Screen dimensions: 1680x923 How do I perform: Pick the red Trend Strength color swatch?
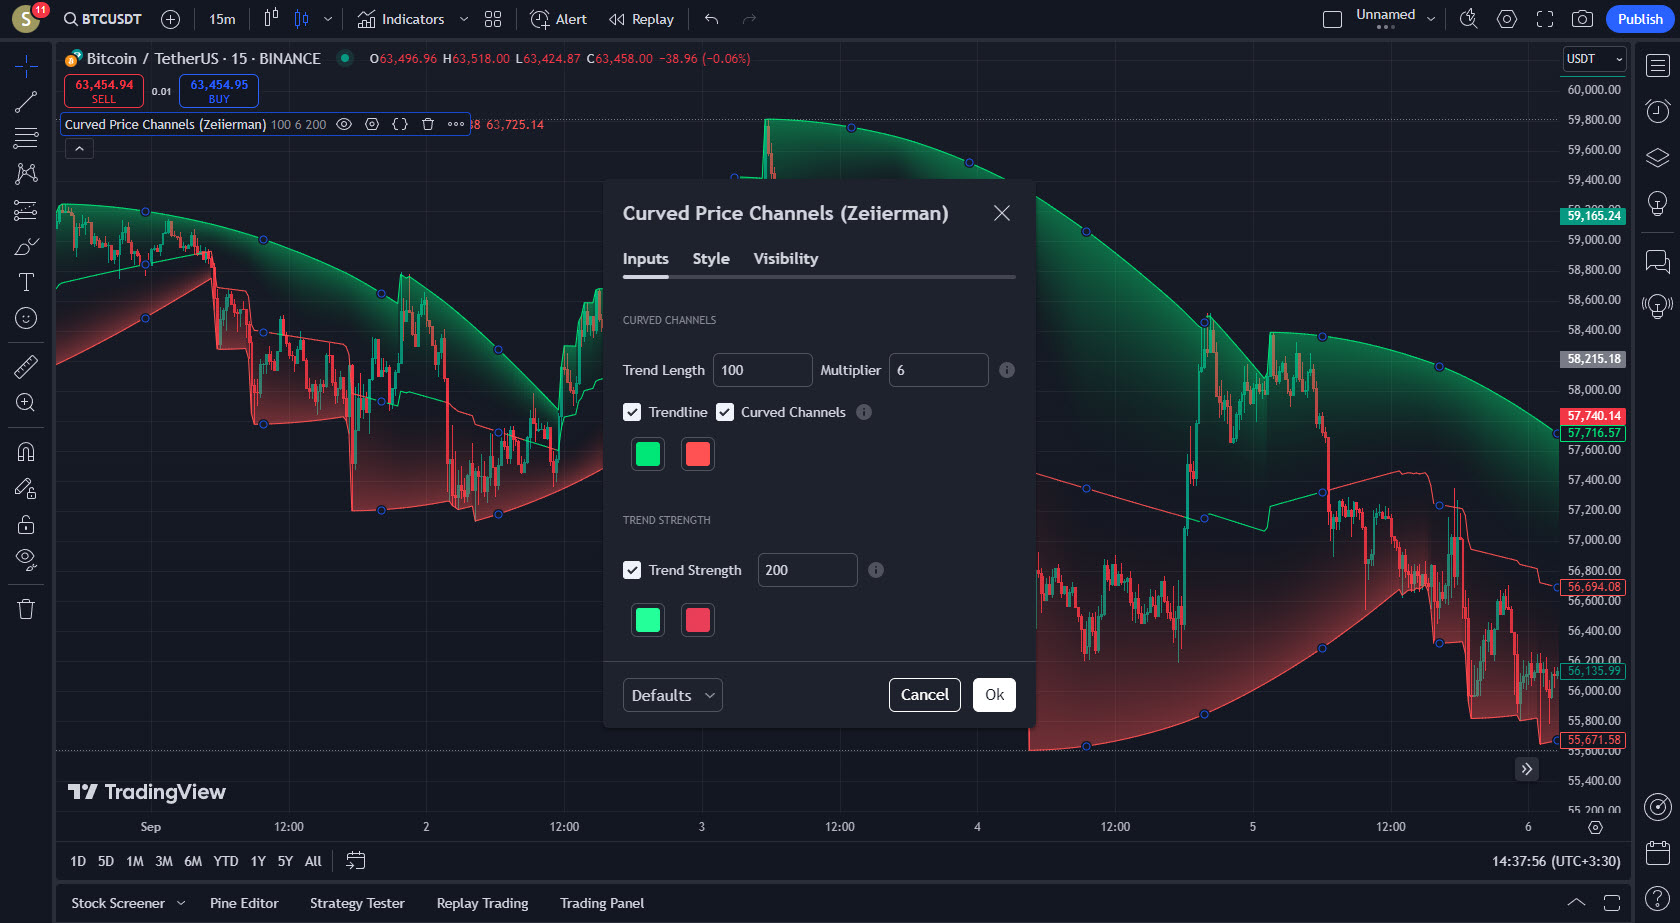[698, 620]
